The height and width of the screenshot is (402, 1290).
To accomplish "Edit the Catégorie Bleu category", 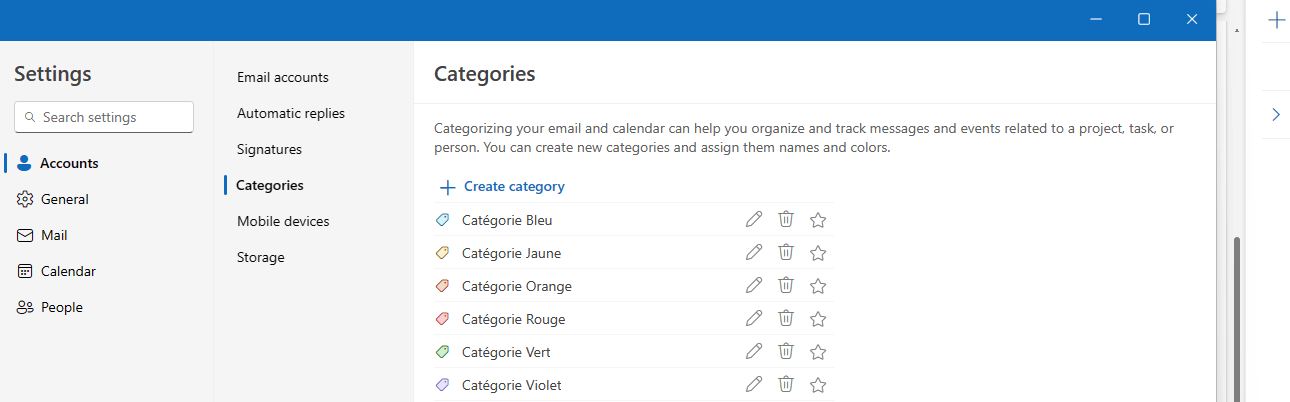I will [x=754, y=220].
